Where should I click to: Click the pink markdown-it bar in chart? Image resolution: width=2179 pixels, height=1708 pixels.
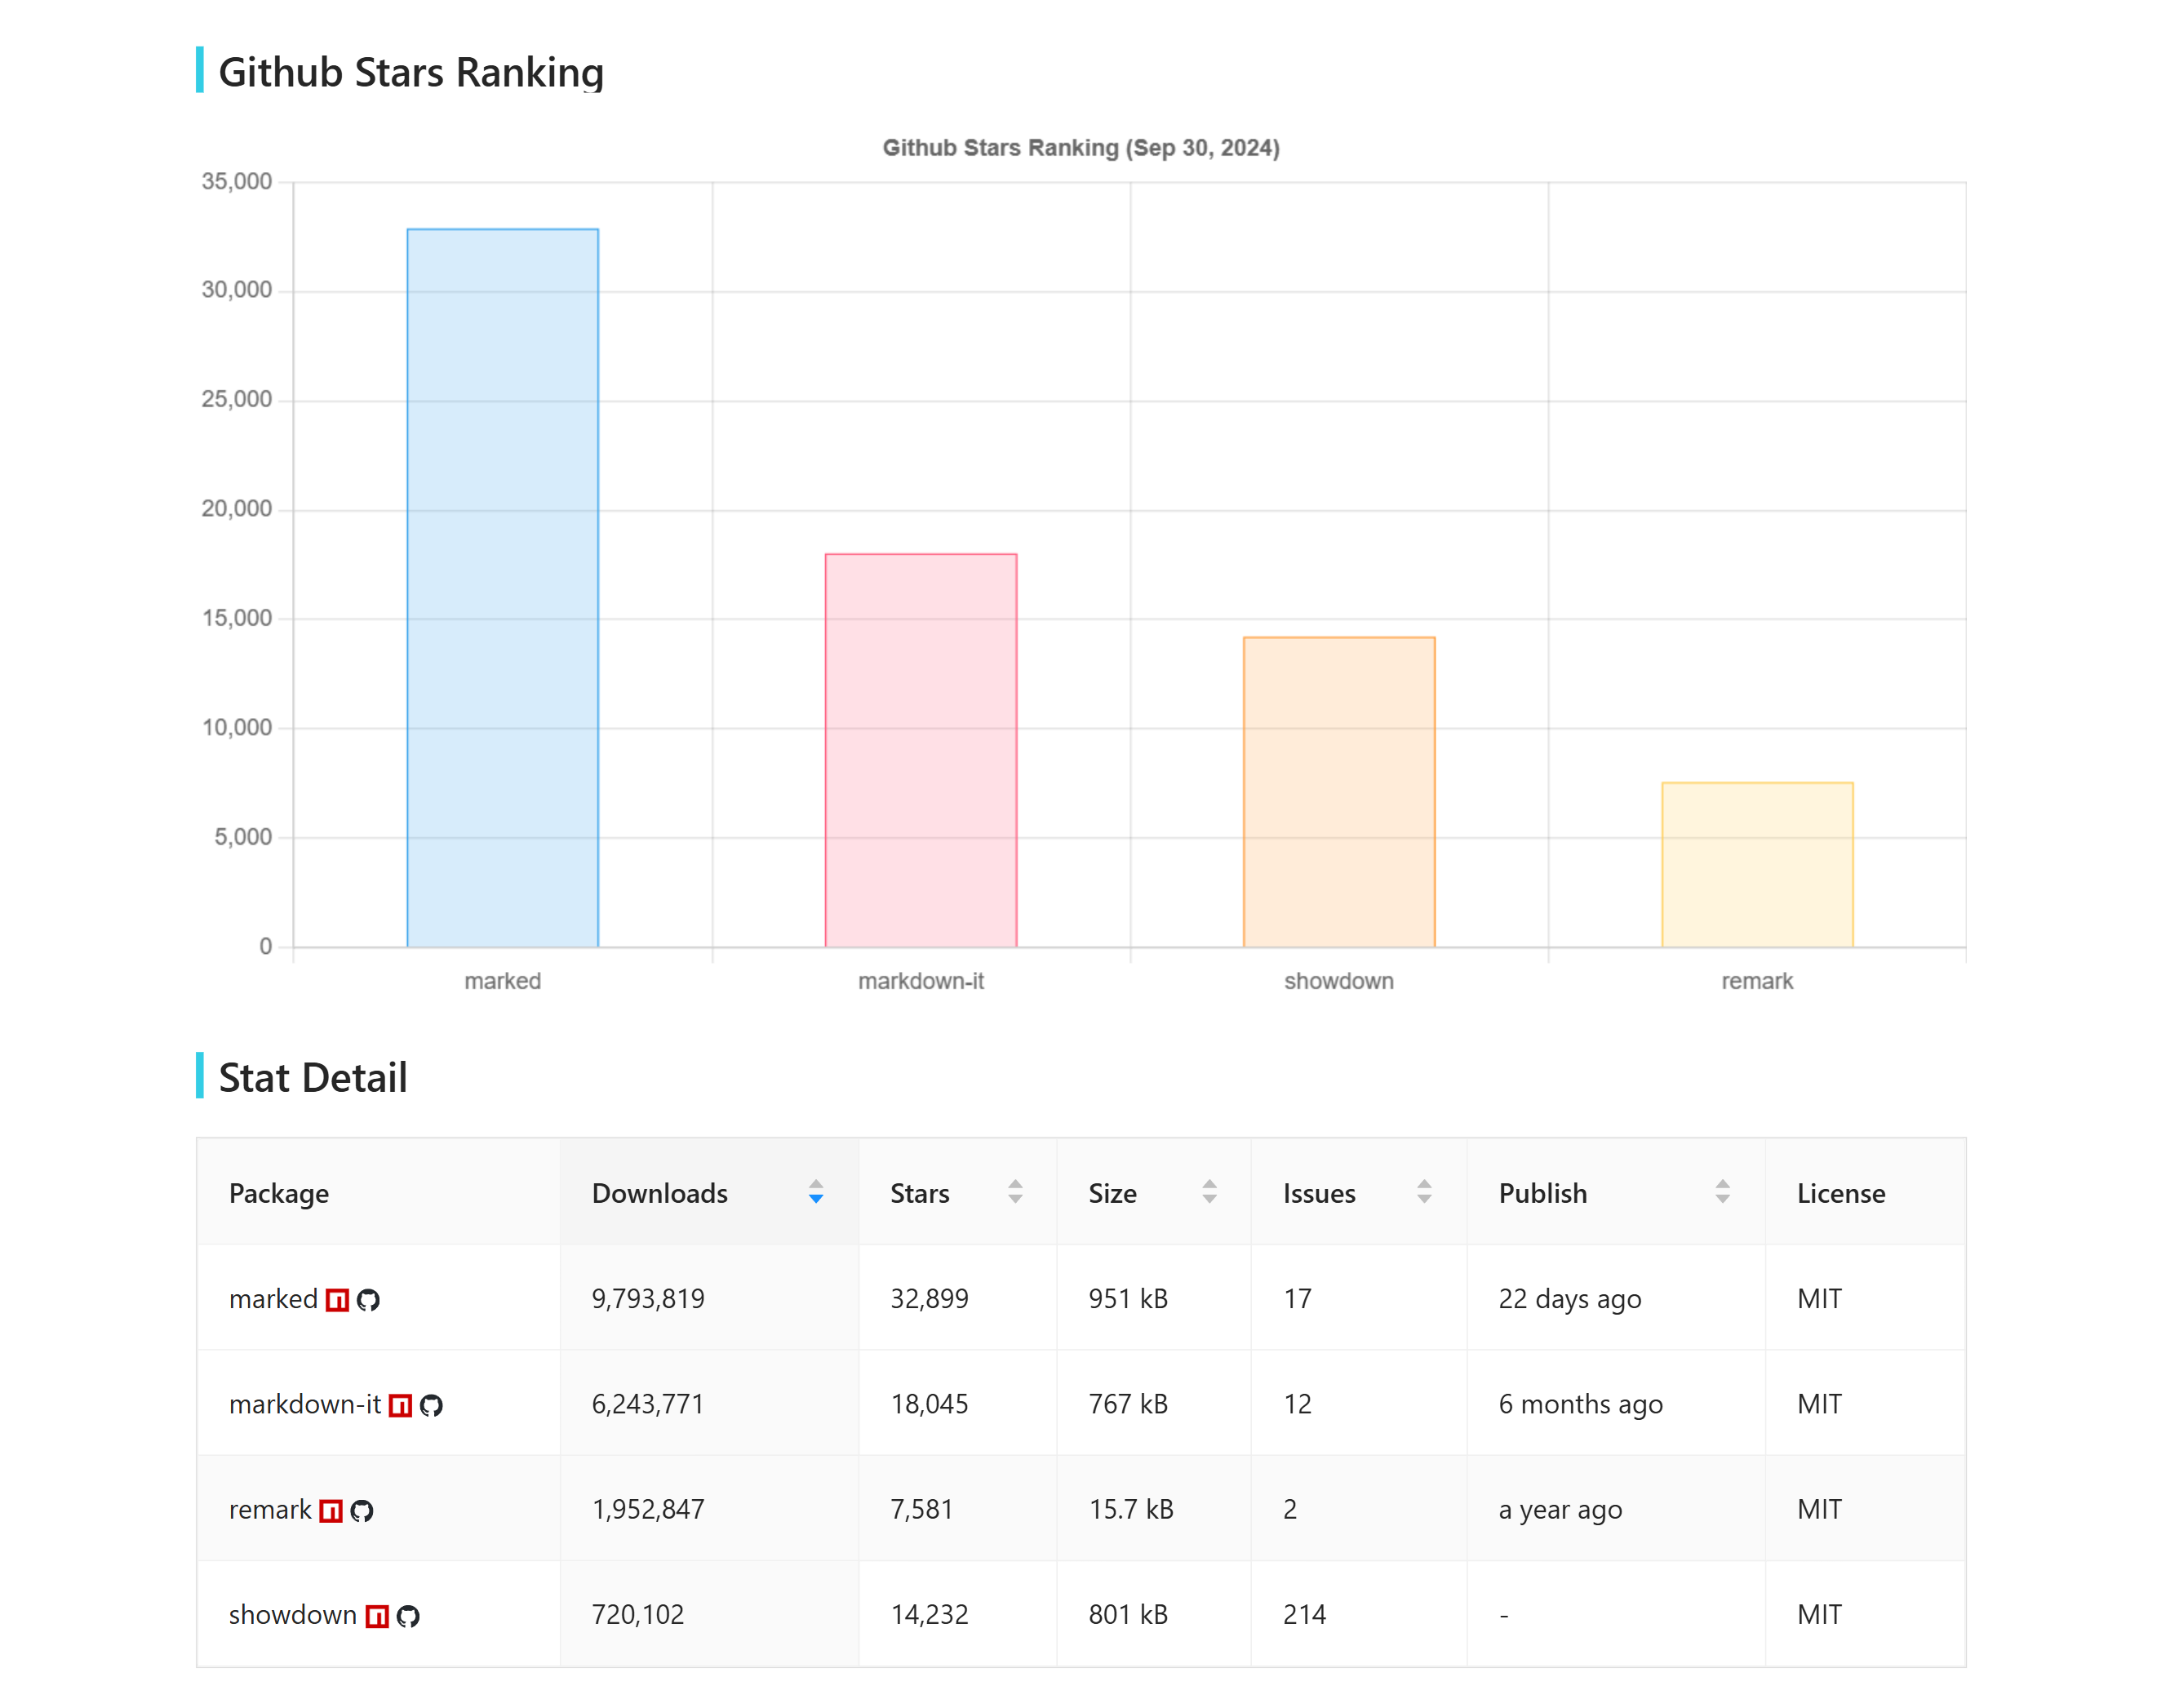point(921,750)
